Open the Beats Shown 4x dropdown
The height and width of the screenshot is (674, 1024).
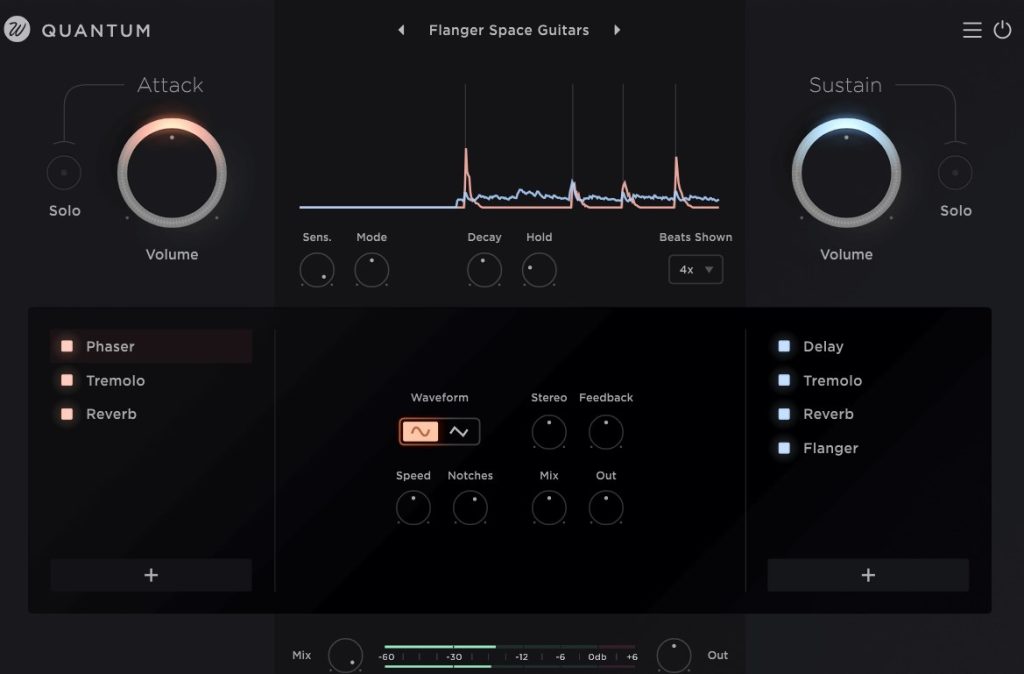pos(695,269)
